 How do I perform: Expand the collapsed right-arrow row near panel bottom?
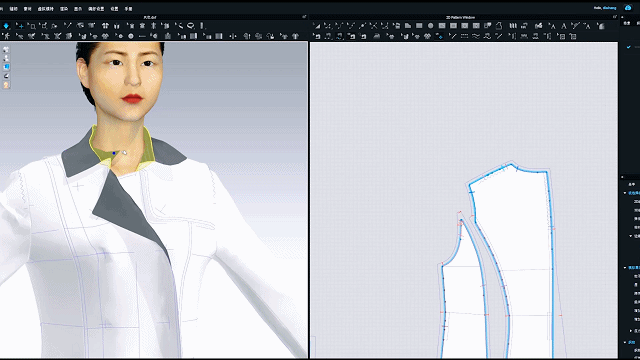click(x=631, y=331)
